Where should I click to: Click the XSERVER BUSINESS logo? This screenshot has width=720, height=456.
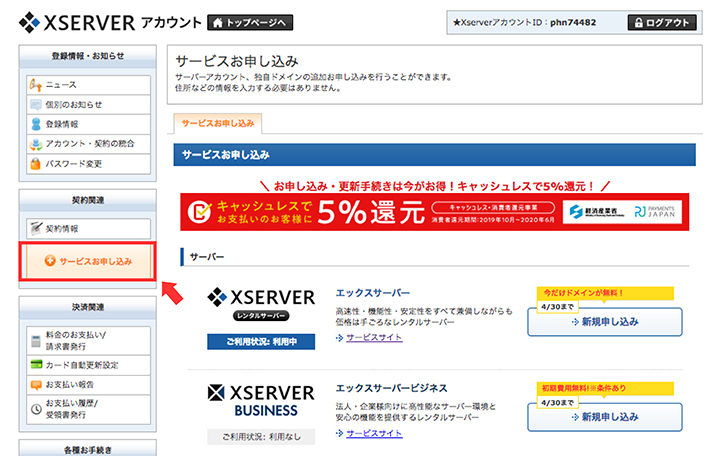coord(261,400)
